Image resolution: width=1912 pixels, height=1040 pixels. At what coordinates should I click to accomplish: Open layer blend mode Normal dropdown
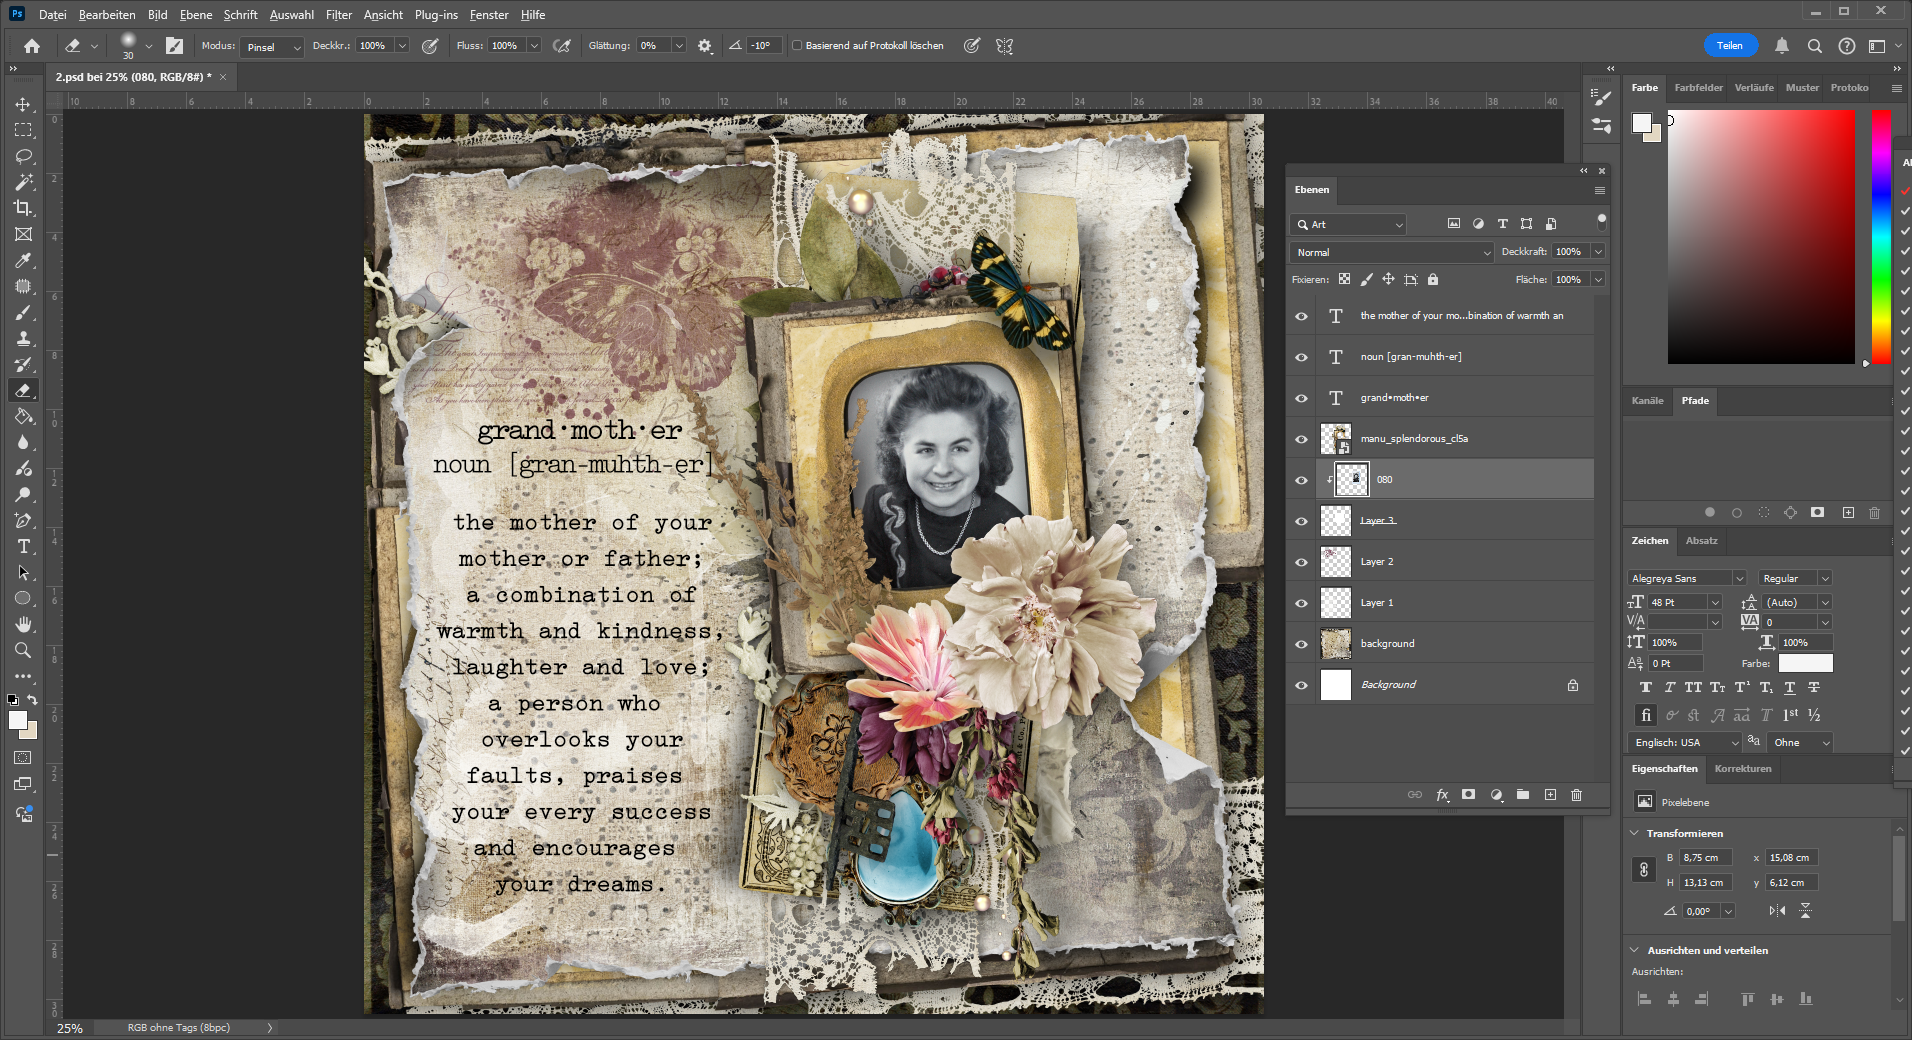click(x=1391, y=252)
